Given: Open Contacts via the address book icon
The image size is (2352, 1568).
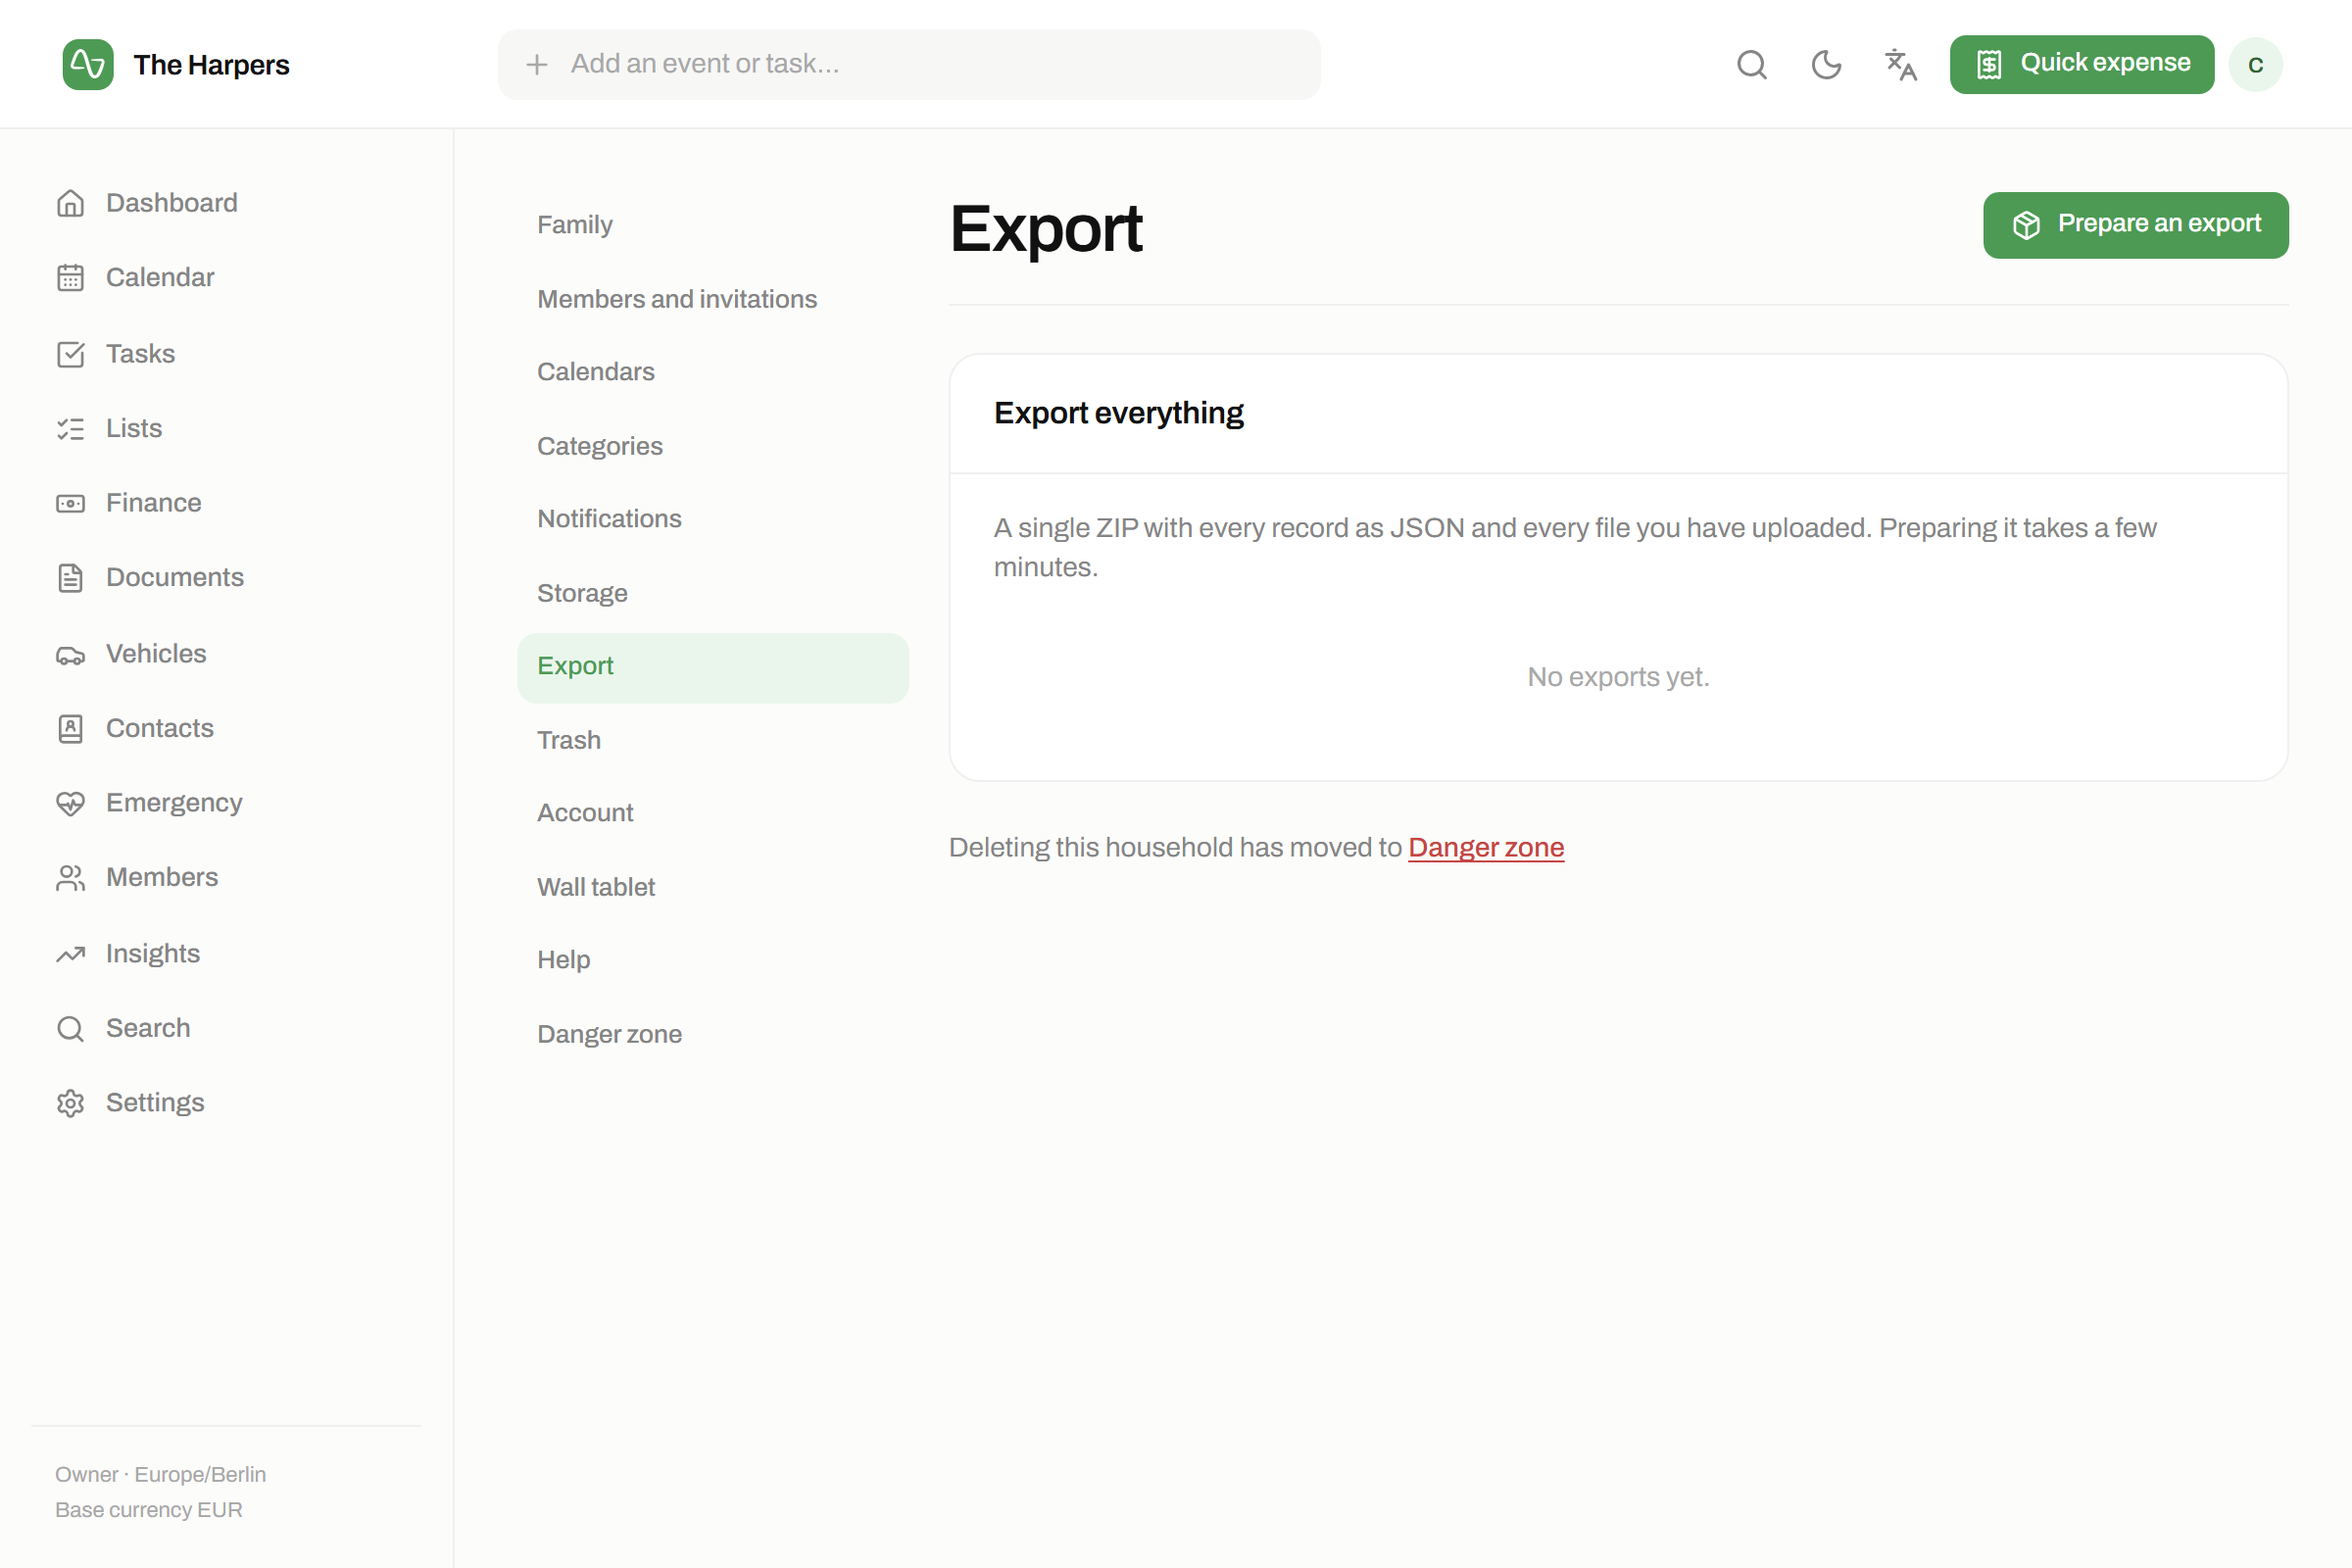Looking at the screenshot, I should (x=70, y=729).
